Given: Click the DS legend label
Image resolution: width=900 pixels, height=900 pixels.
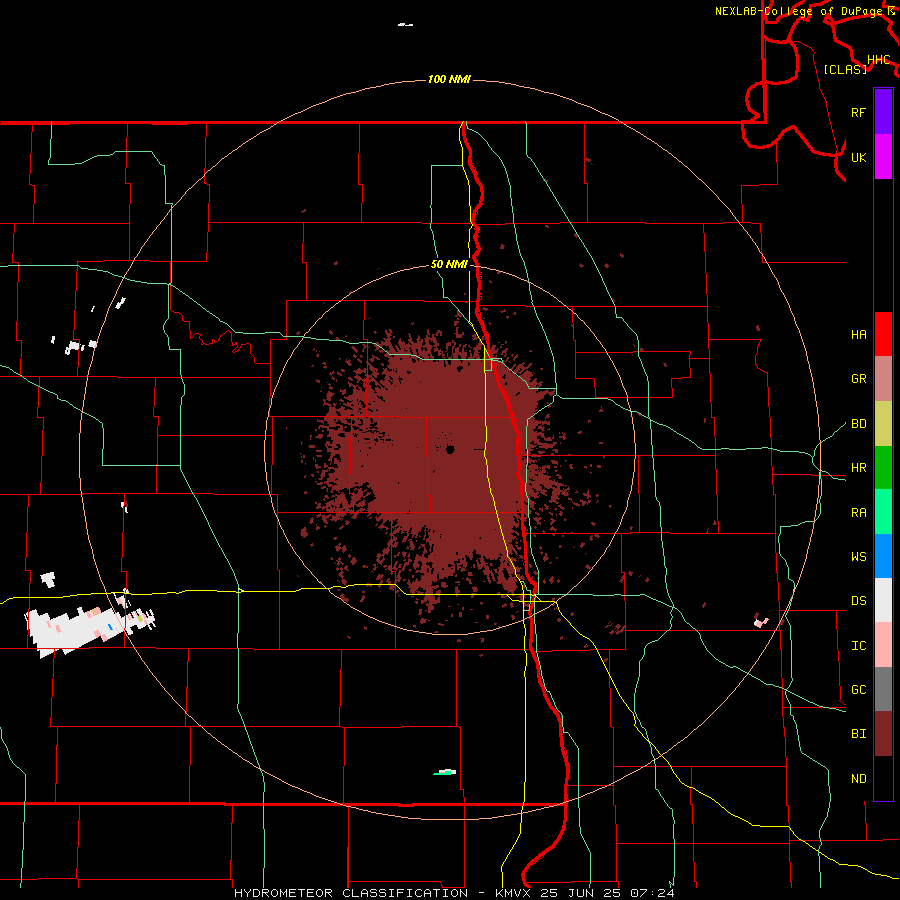Looking at the screenshot, I should [x=858, y=601].
